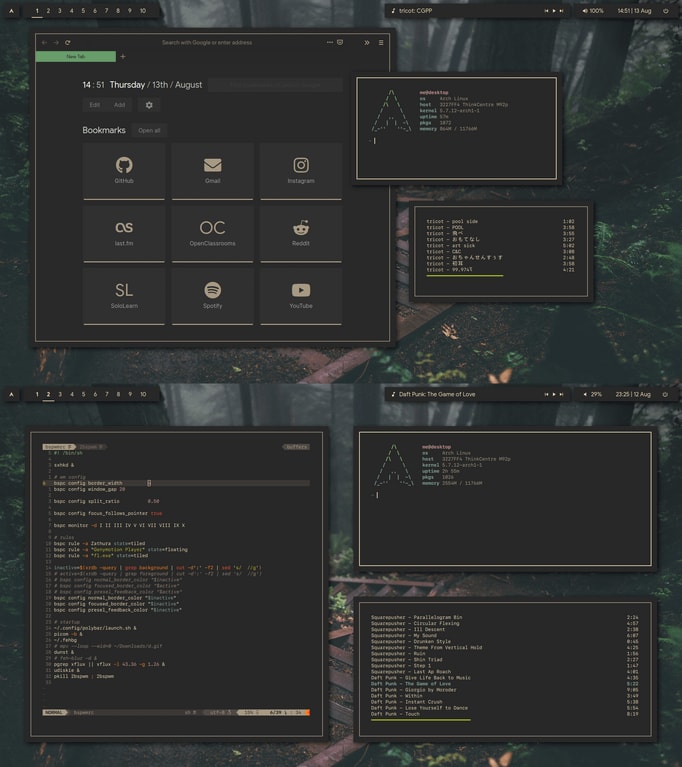Expand the browser toolbar overflow chevrons
Image resolution: width=682 pixels, height=767 pixels.
coord(366,43)
